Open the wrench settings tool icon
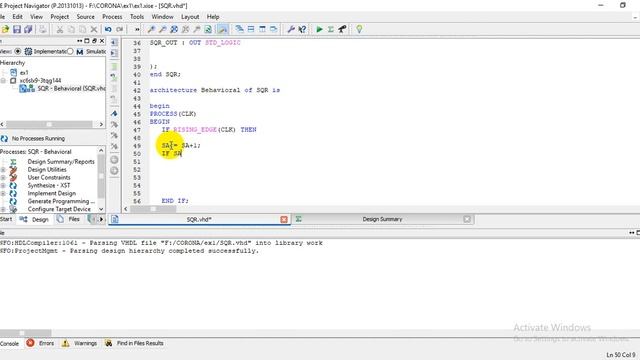This screenshot has height=360, width=640. tap(291, 29)
